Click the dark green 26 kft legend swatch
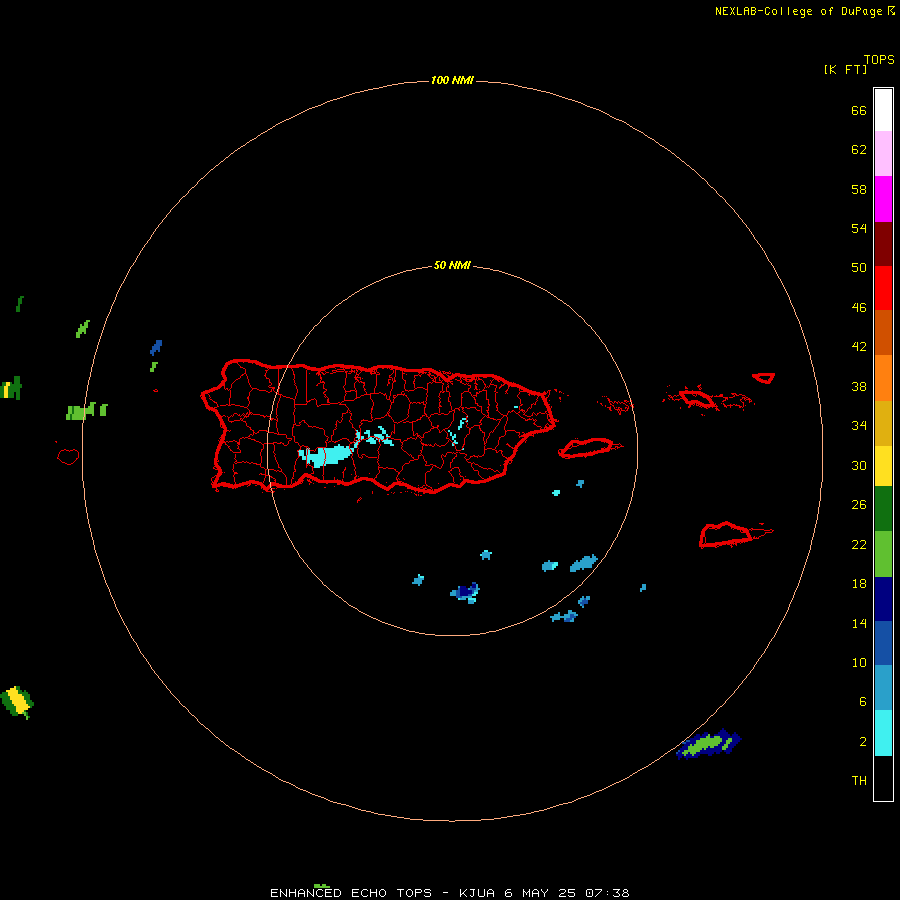Image resolution: width=900 pixels, height=900 pixels. [883, 509]
